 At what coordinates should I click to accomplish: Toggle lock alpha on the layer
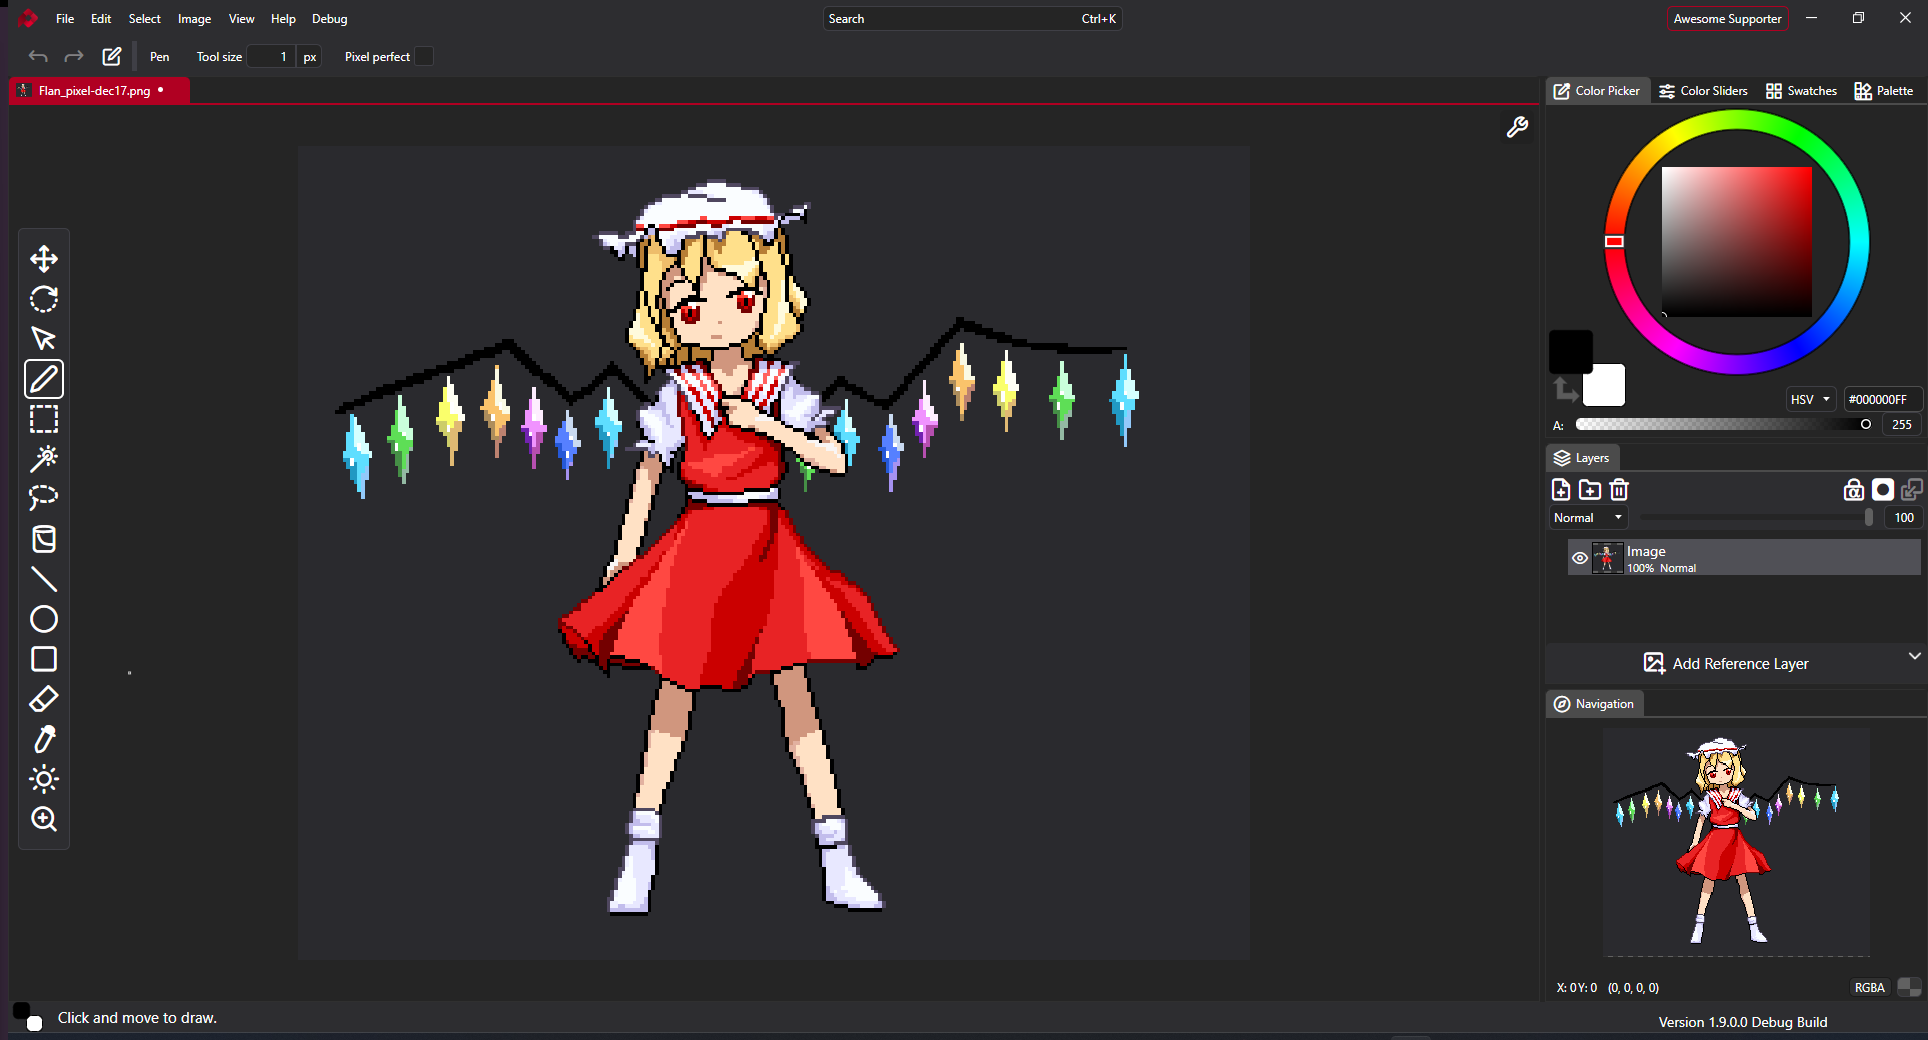[x=1853, y=490]
